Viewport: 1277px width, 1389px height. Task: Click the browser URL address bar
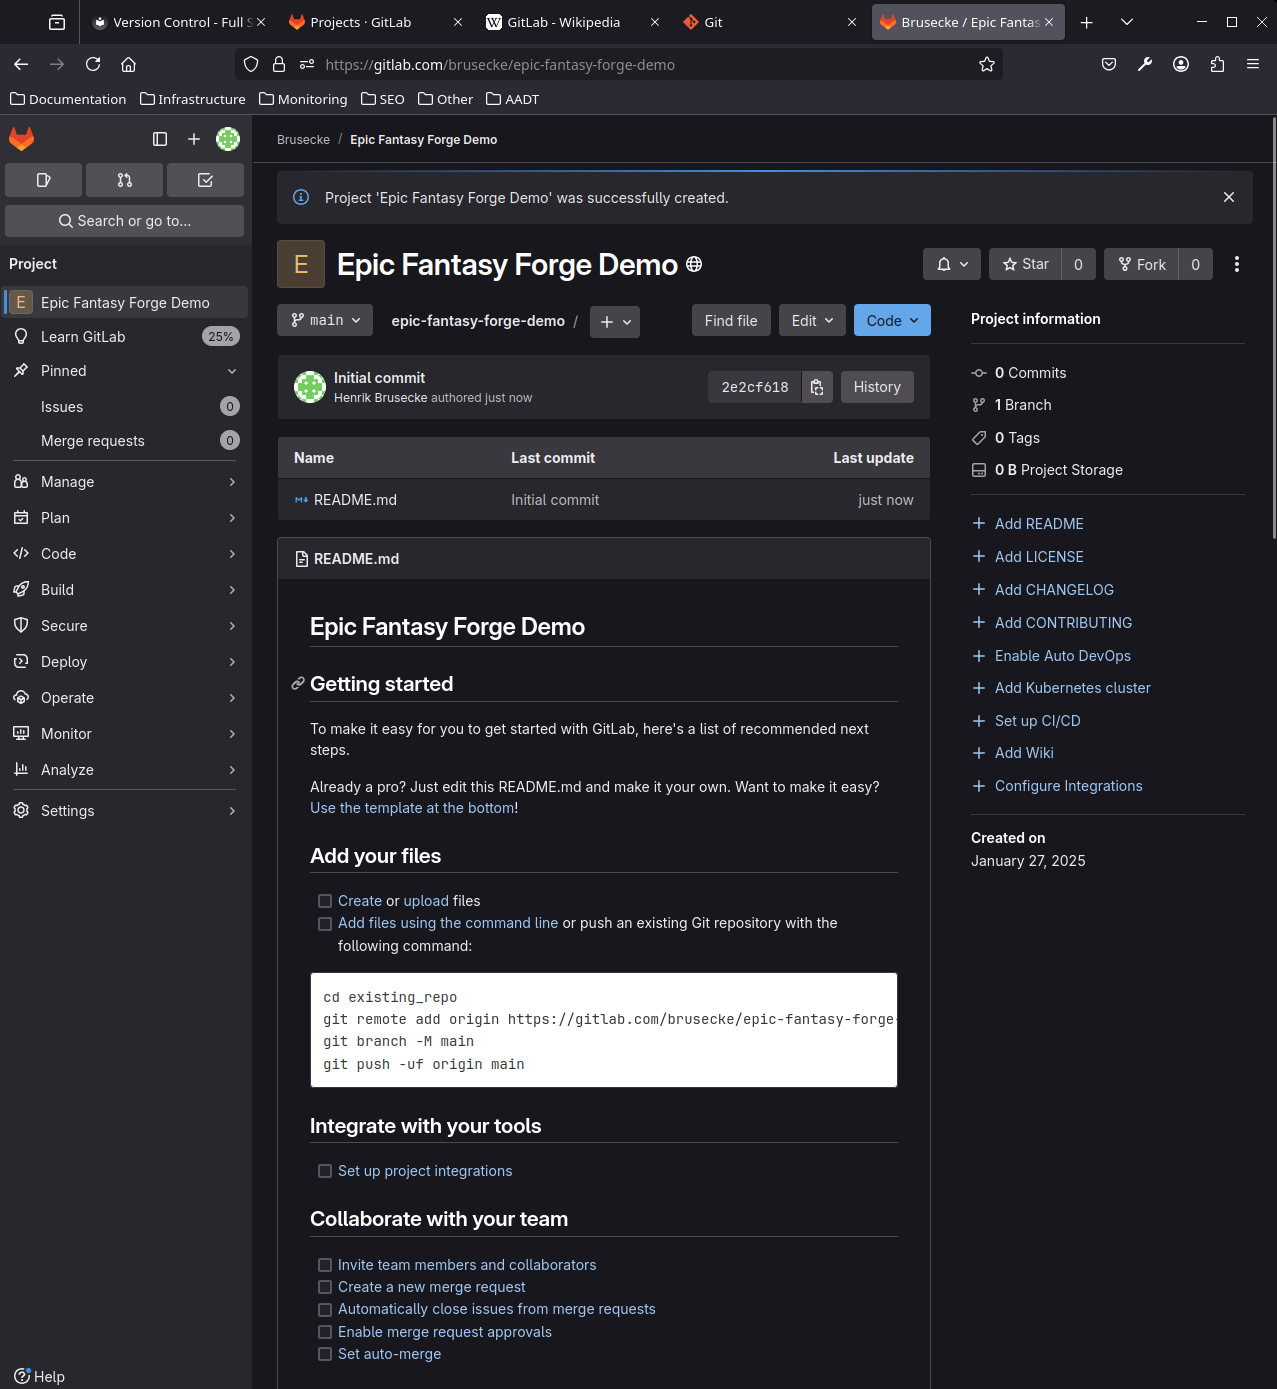pyautogui.click(x=620, y=64)
